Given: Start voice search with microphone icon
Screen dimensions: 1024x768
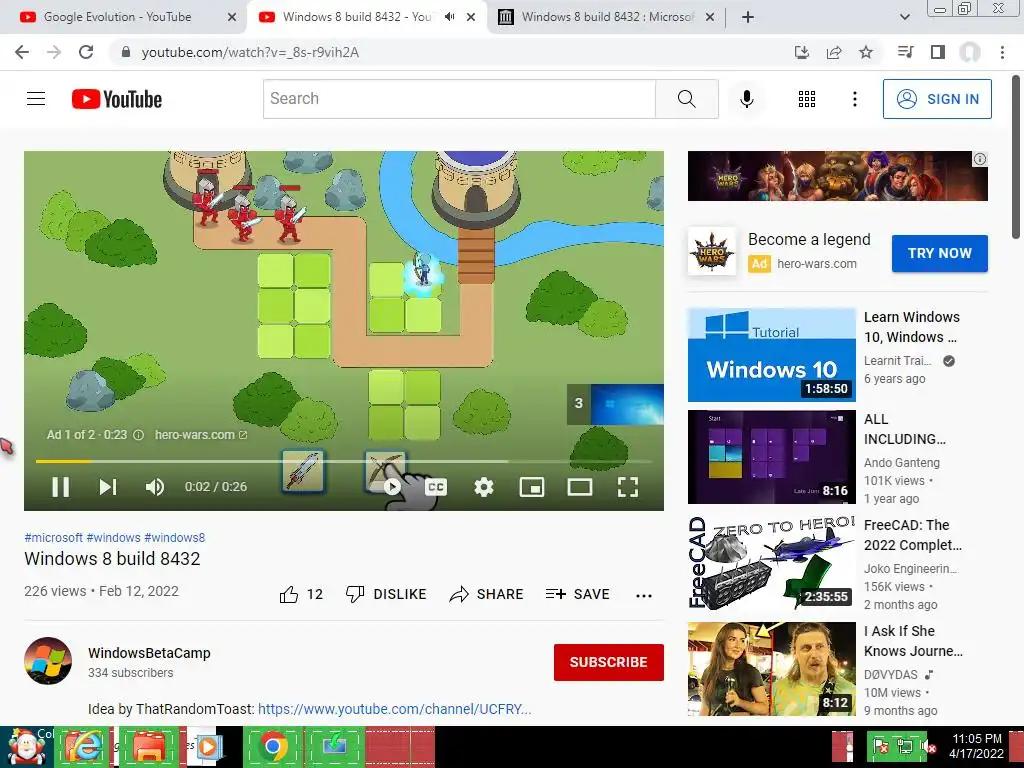Looking at the screenshot, I should point(746,99).
